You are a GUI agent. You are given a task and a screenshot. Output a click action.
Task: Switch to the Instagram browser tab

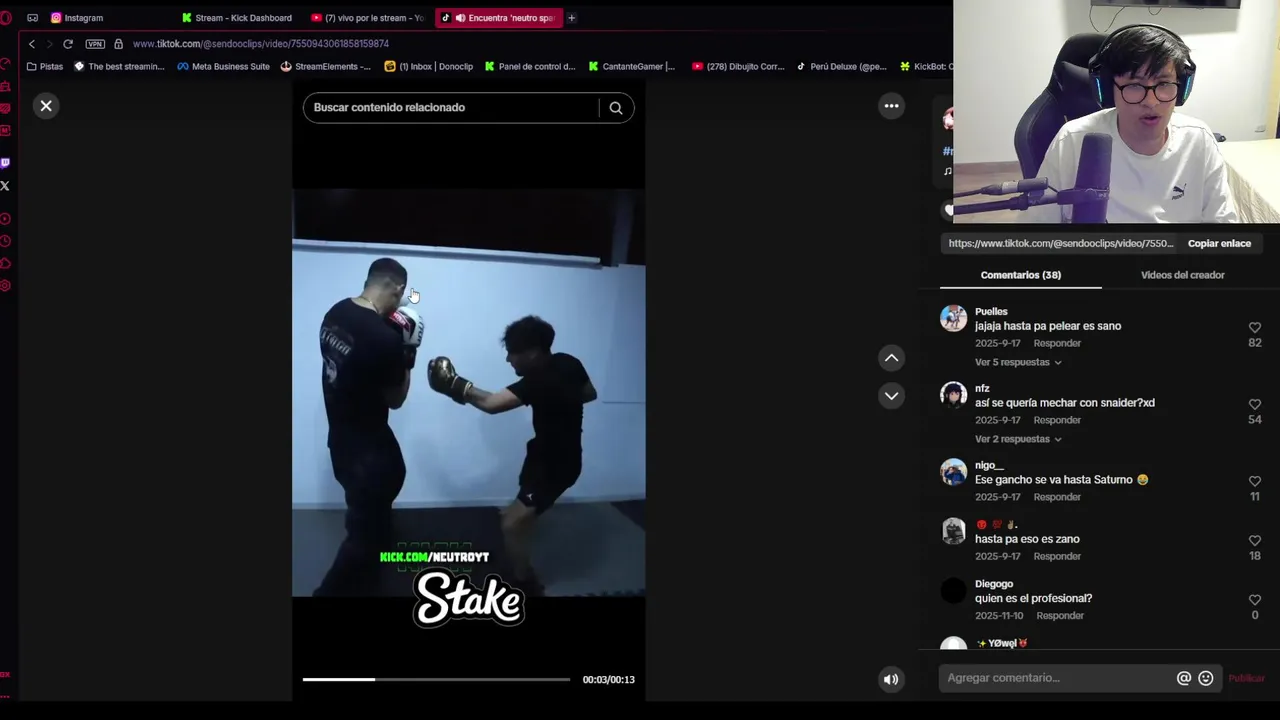(77, 18)
